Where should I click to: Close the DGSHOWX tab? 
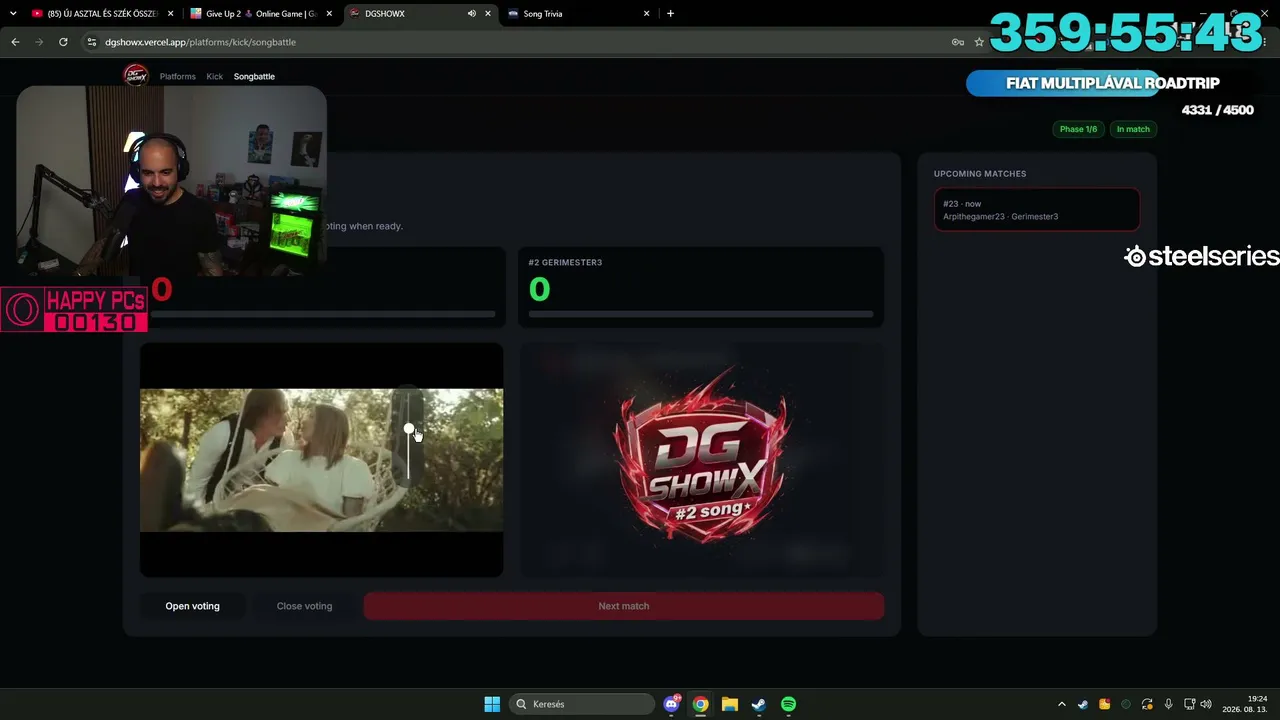489,14
